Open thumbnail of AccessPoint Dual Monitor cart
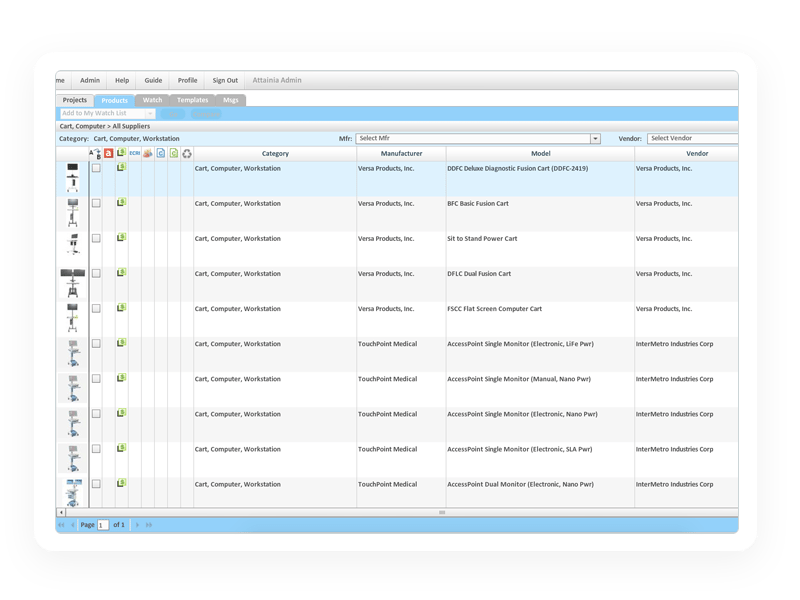 [73, 492]
